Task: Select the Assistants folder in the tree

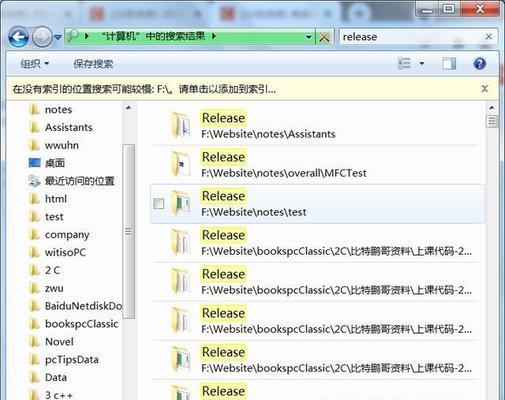Action: (x=69, y=127)
